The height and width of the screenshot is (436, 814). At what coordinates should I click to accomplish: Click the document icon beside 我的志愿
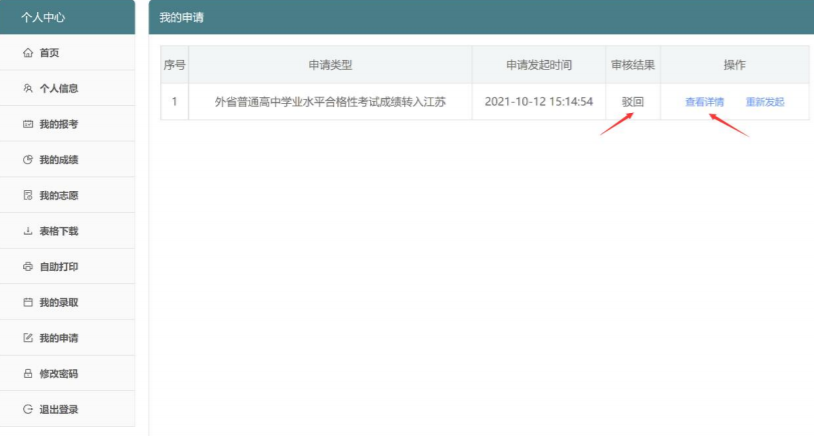click(28, 196)
